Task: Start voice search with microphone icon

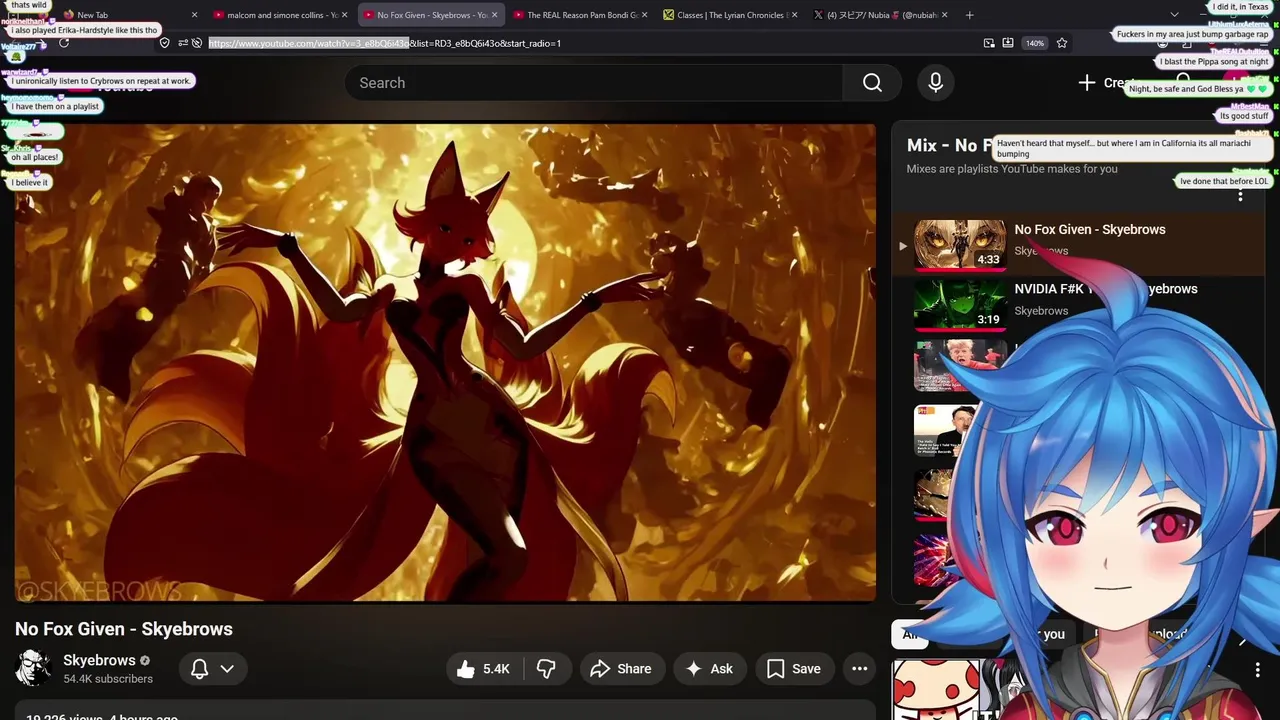Action: pyautogui.click(x=935, y=83)
